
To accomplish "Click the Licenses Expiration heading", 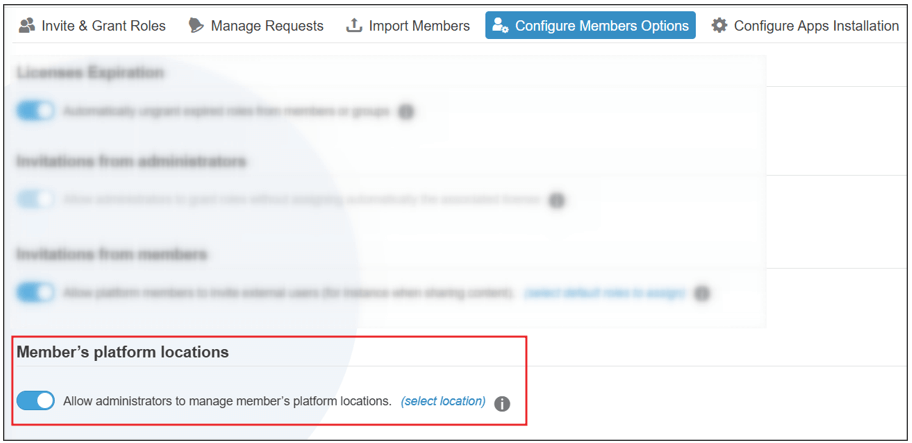I will click(90, 73).
